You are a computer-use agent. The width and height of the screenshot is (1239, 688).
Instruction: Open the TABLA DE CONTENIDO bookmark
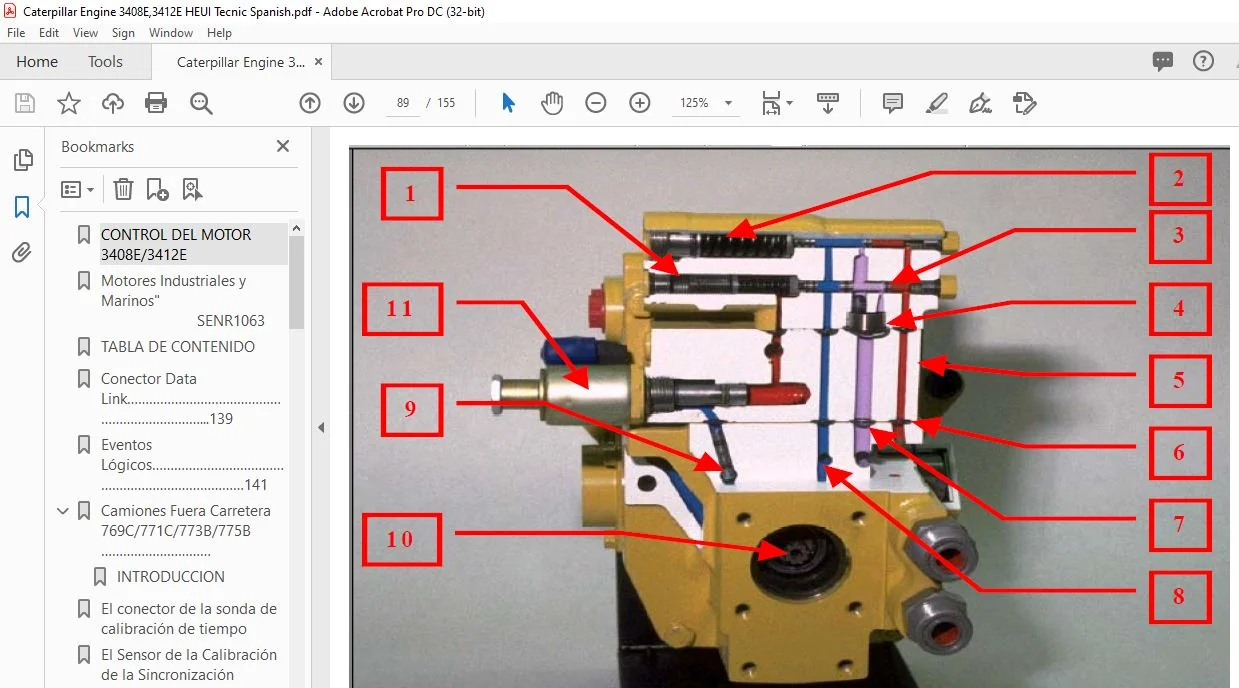point(178,347)
